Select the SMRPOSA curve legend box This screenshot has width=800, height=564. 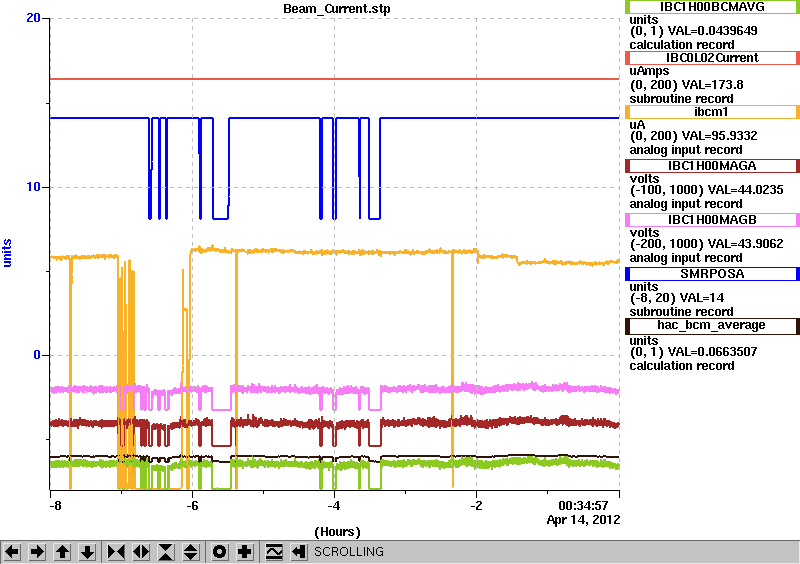click(712, 274)
